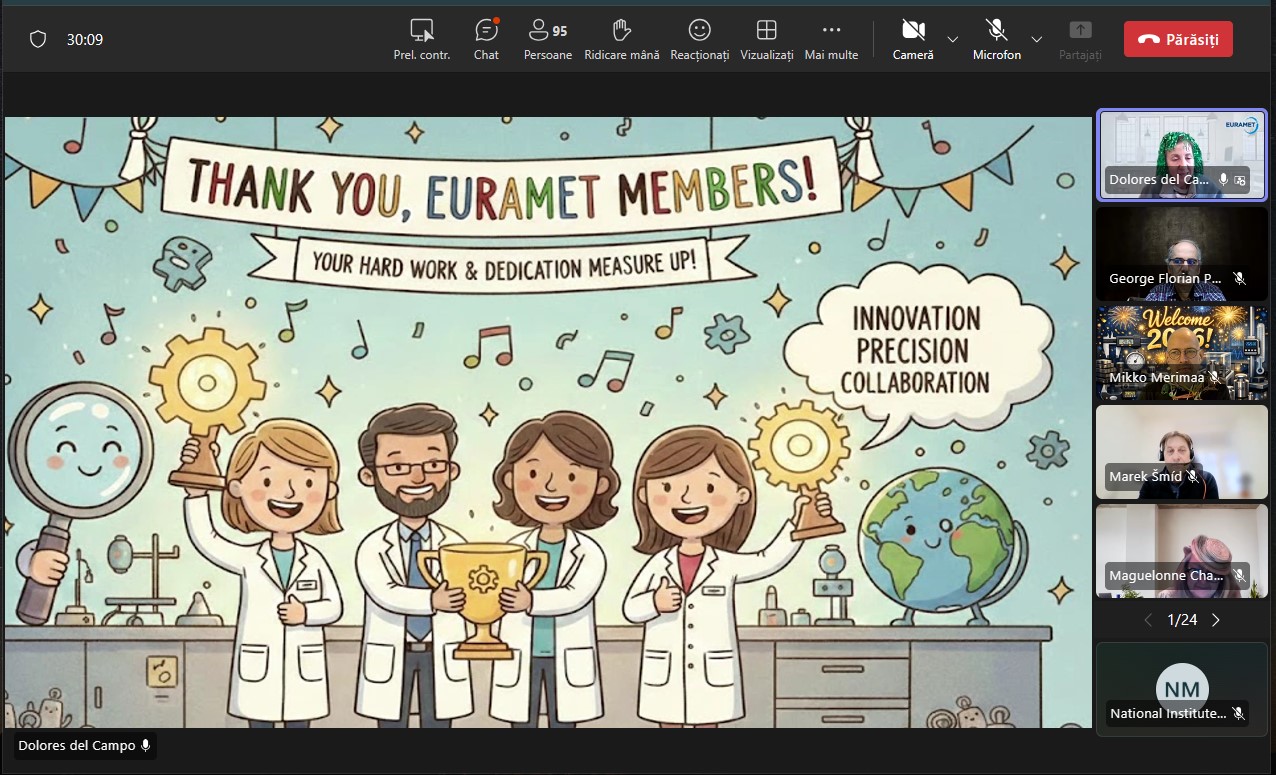
Task: Click the Partajați share button
Action: tap(1080, 39)
